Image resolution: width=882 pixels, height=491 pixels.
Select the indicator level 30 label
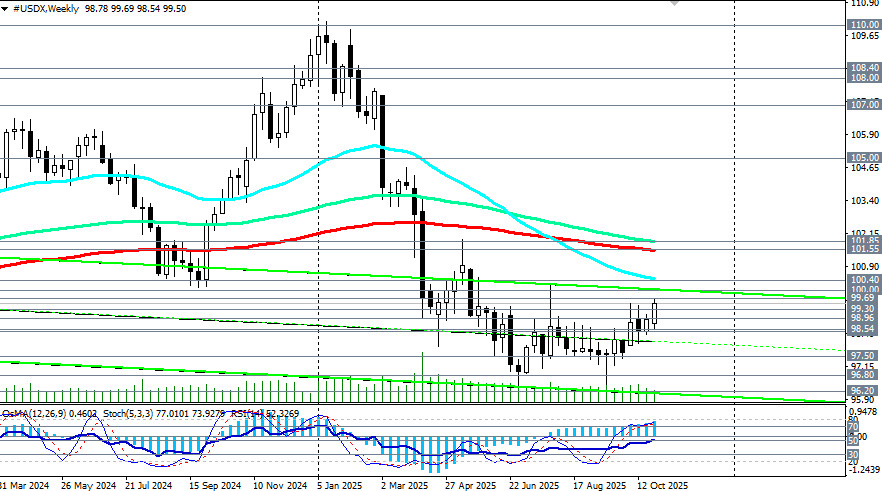point(853,454)
